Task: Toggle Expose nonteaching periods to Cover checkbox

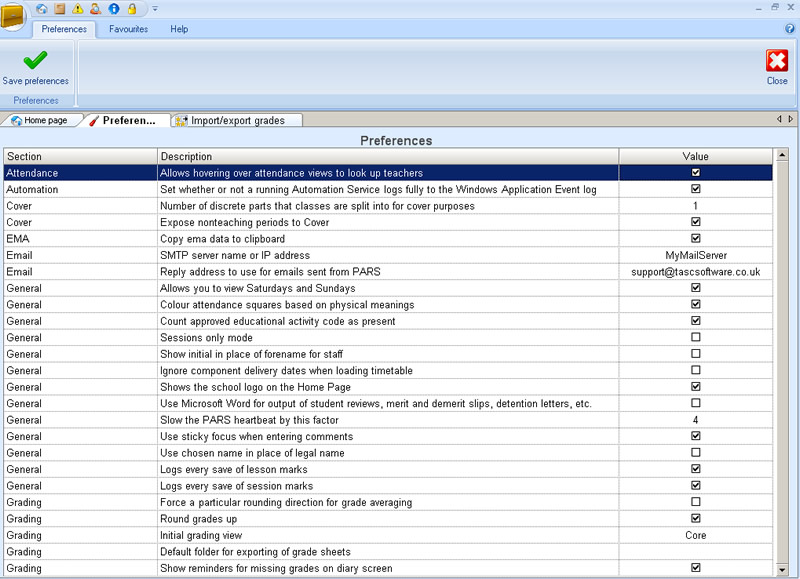Action: pyautogui.click(x=695, y=221)
